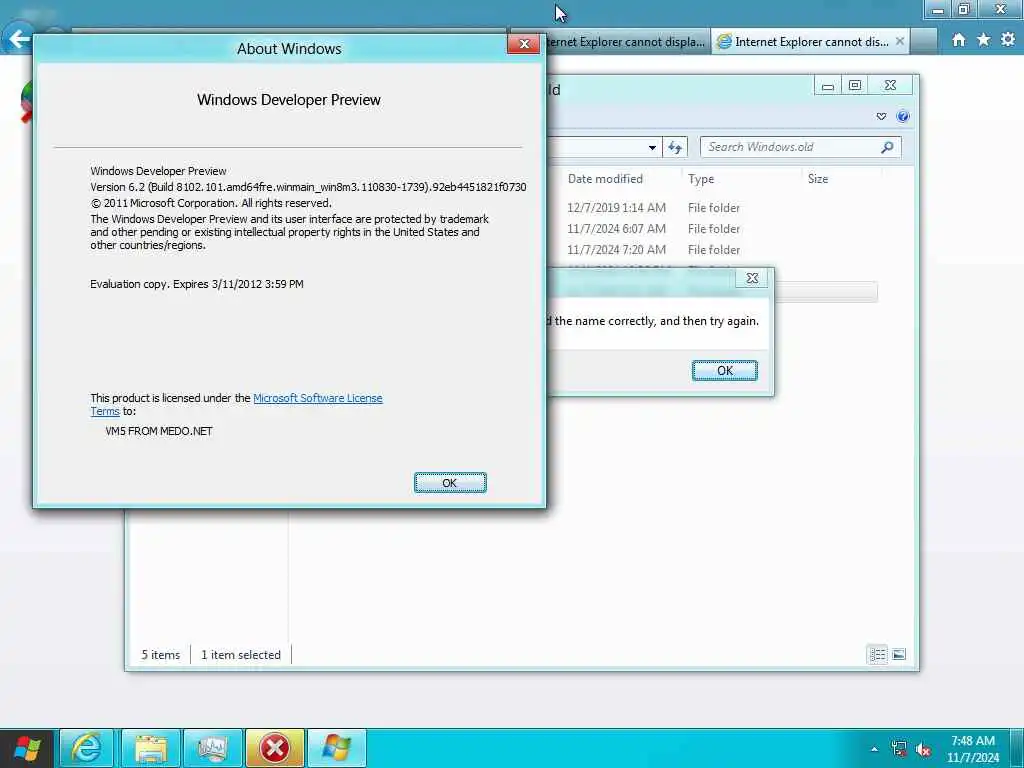Switch to details view in Explorer
Screen dimensions: 1024x768
pyautogui.click(x=878, y=654)
